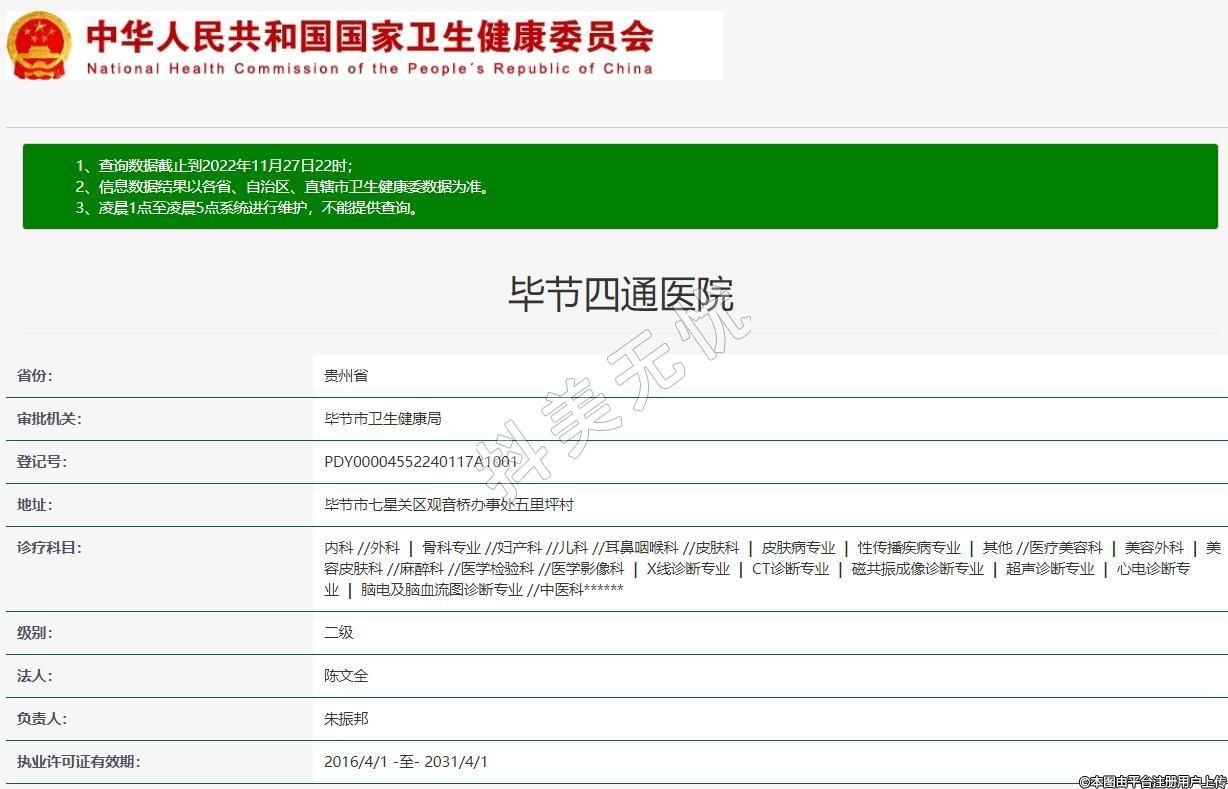Click the legal representative name 陈文全
Image resolution: width=1228 pixels, height=789 pixels.
point(346,676)
